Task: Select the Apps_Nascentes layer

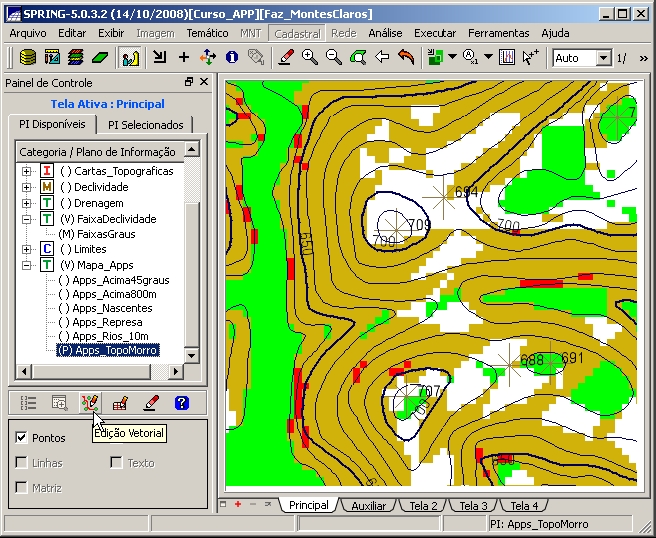Action: pos(112,308)
